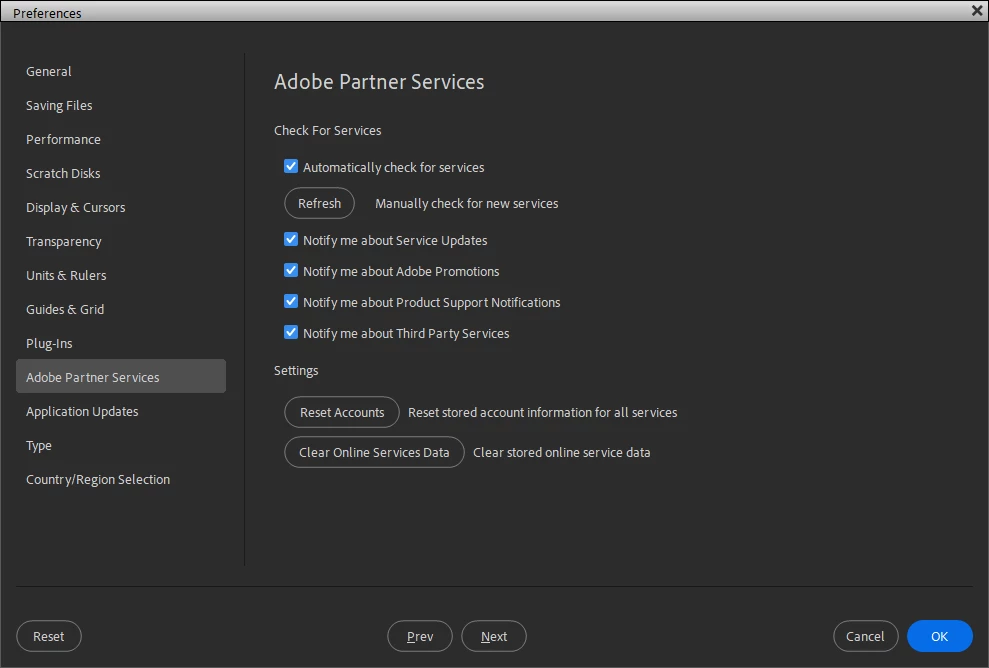Click Clear Online Services Data button
This screenshot has width=989, height=668.
point(374,452)
